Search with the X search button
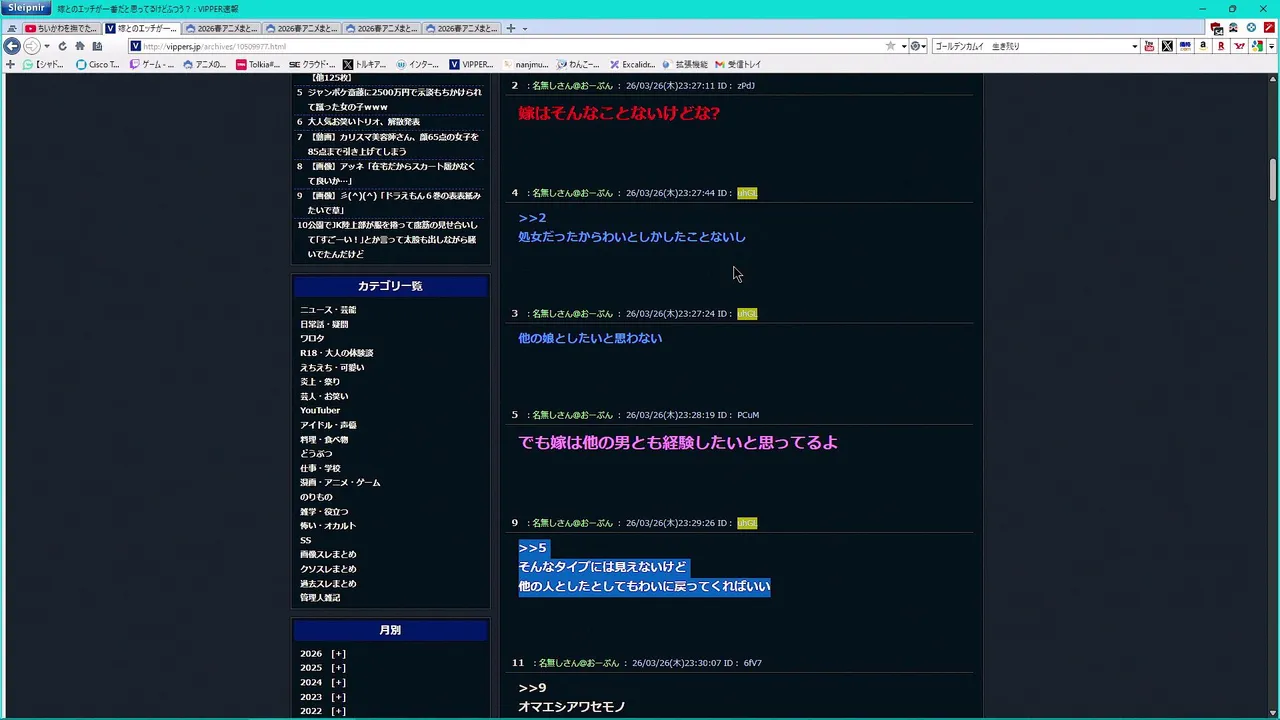The width and height of the screenshot is (1280, 720). (x=1167, y=46)
